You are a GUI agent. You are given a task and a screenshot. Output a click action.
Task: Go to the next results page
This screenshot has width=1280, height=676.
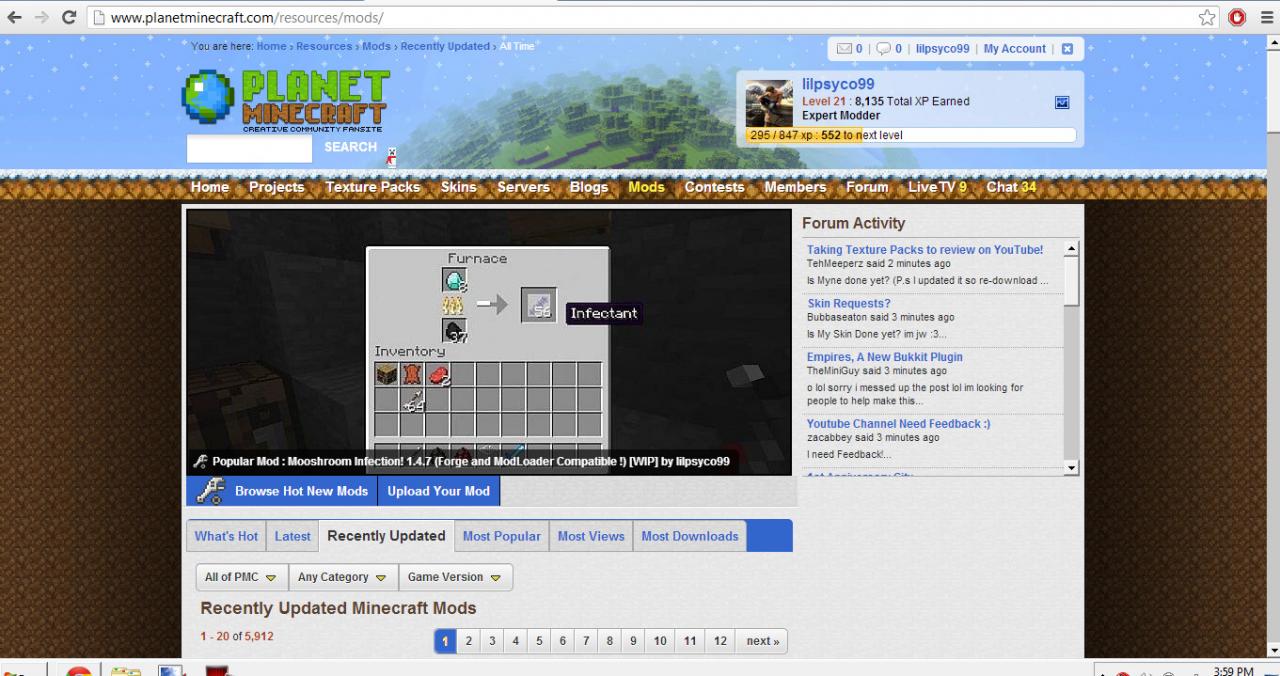coord(762,640)
